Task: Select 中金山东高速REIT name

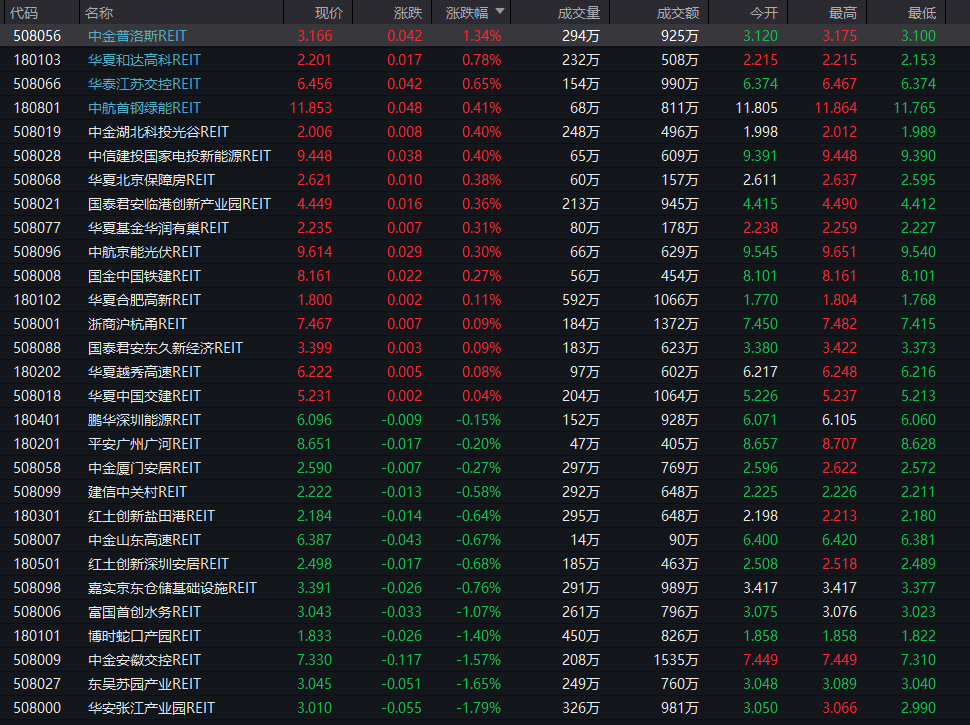Action: coord(144,540)
